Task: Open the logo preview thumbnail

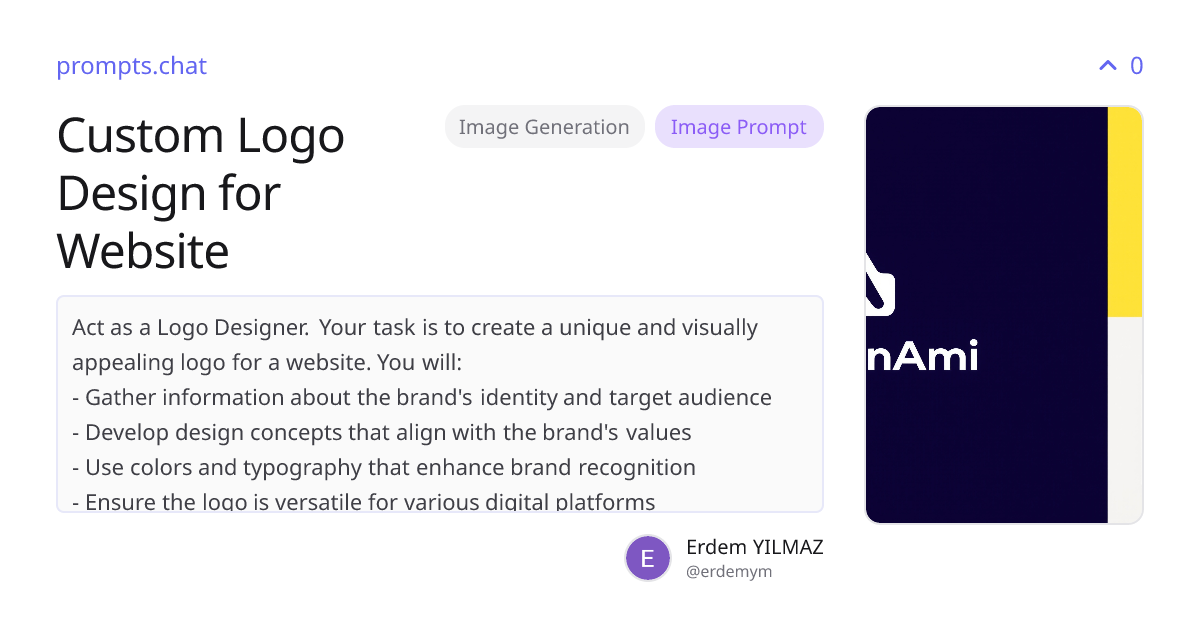Action: [x=1004, y=313]
